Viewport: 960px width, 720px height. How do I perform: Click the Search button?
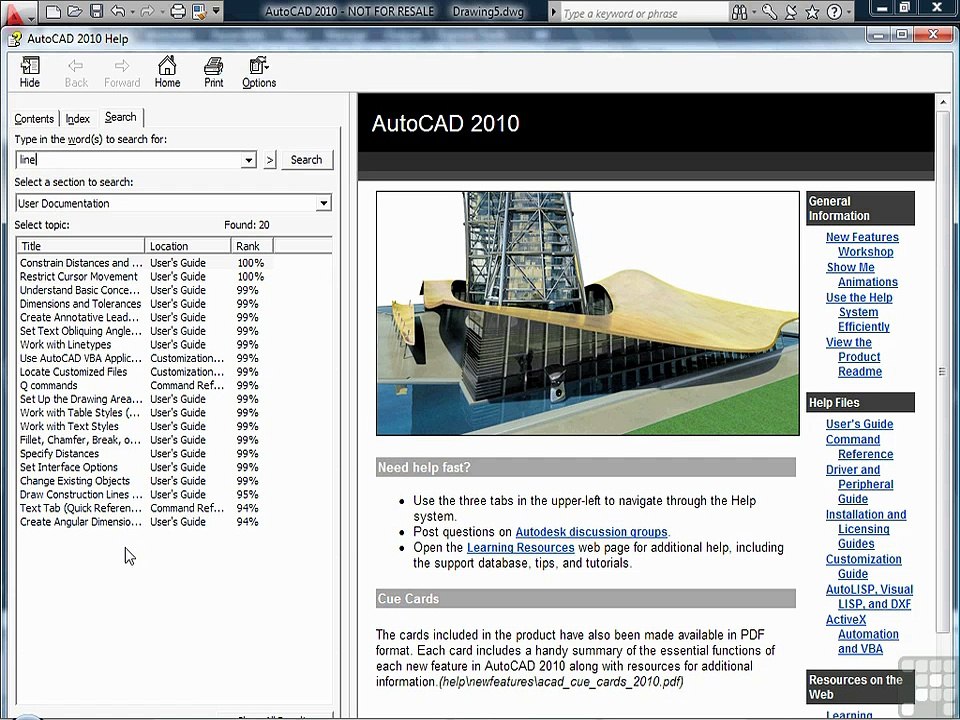[x=307, y=160]
